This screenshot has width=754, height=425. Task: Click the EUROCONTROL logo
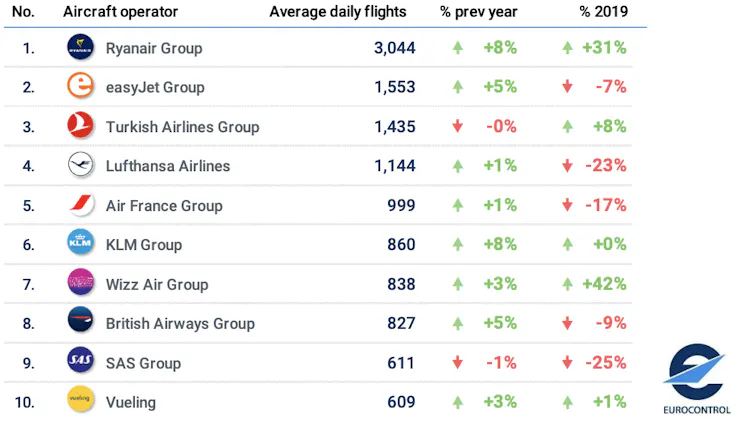(x=696, y=379)
